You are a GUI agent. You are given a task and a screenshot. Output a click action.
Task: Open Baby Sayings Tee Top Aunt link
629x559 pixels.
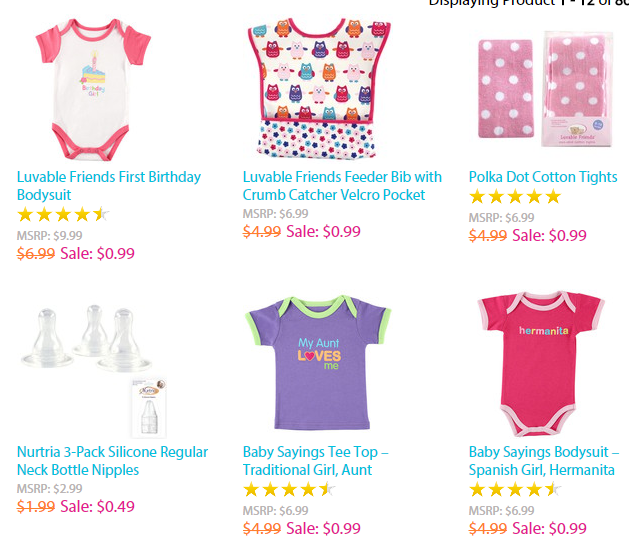coord(316,461)
